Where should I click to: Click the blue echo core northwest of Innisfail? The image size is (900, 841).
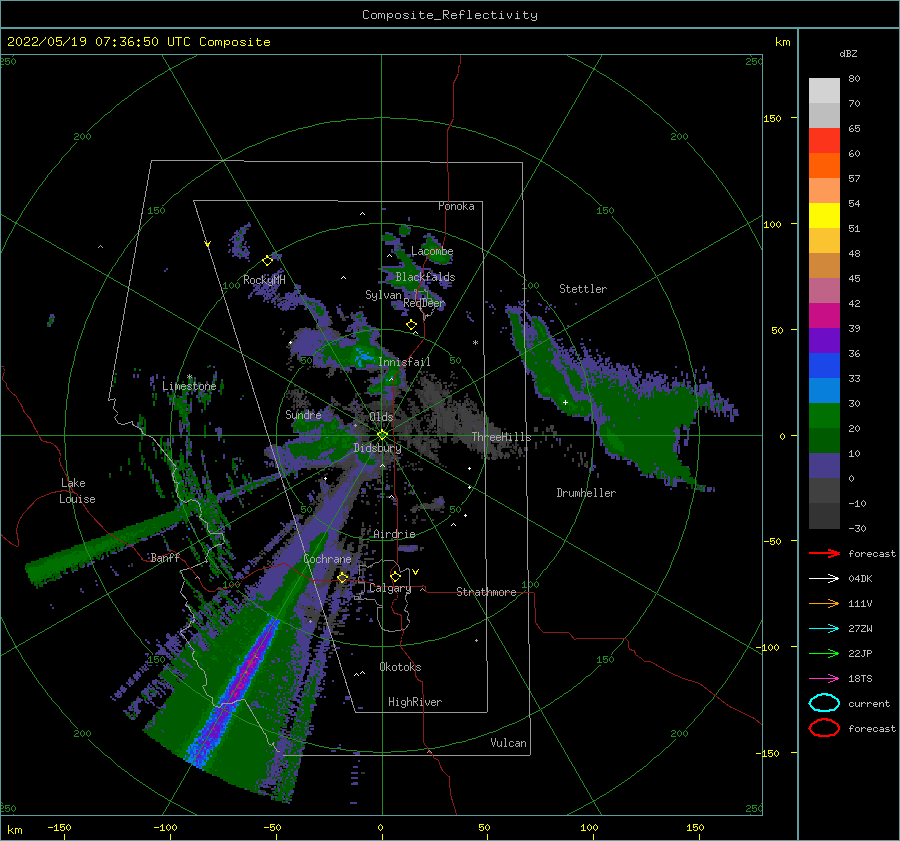click(363, 357)
